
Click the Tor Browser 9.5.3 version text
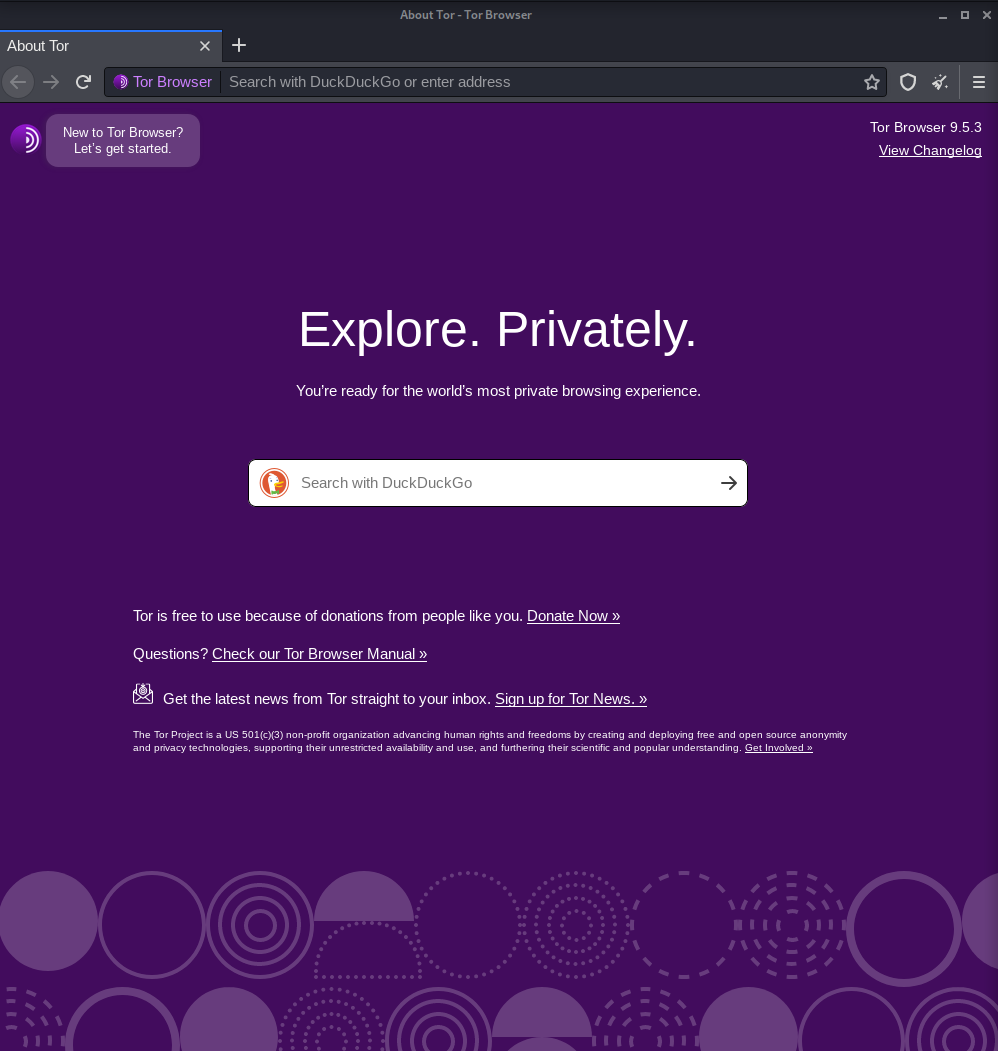926,127
